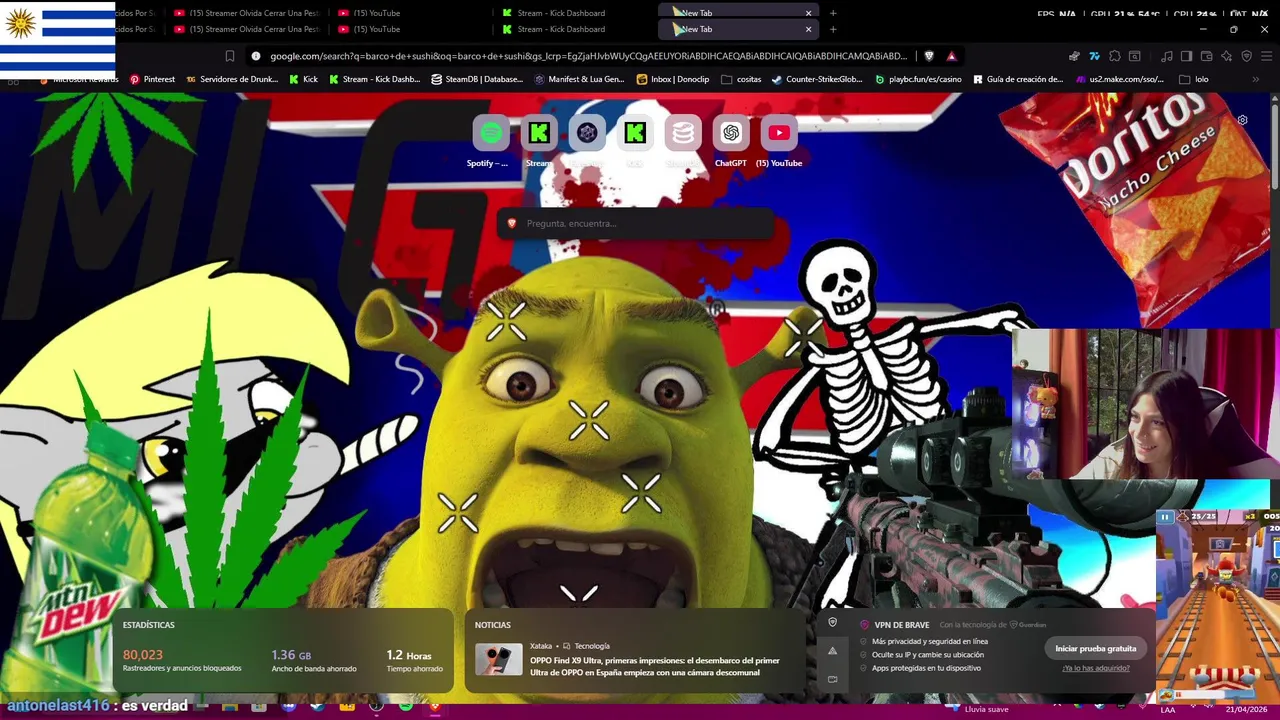Open the 'Counter-StrikeGlob...' bookmark
Screen dimensions: 1280x720
tap(817, 79)
